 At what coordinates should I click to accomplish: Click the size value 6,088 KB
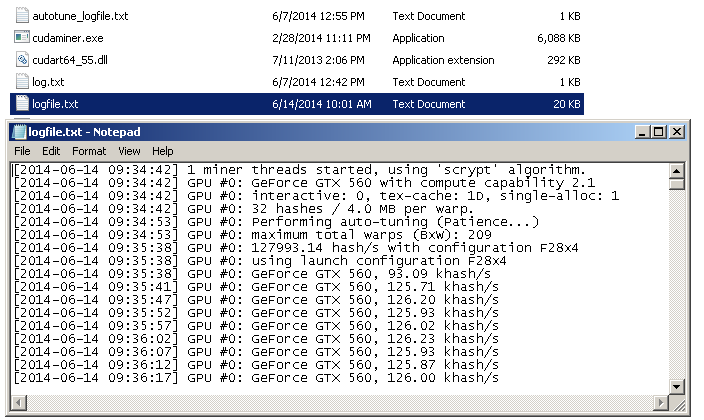point(559,38)
